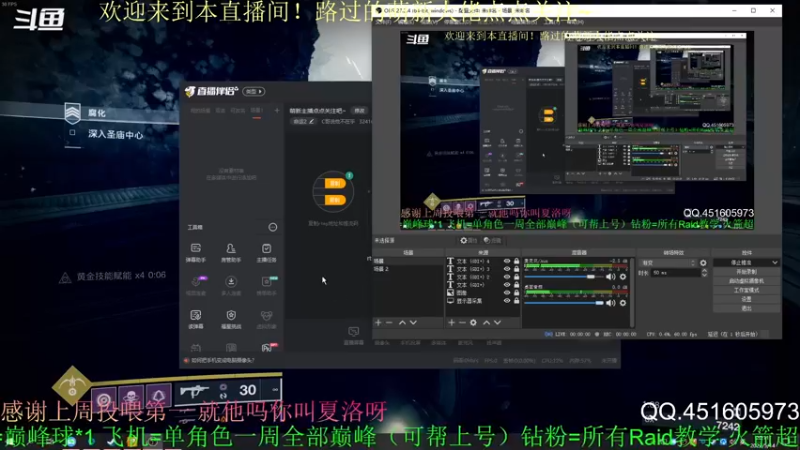This screenshot has width=800, height=450.
Task: Open the 弹幕助手 tool in the toolbox
Action: click(x=195, y=253)
